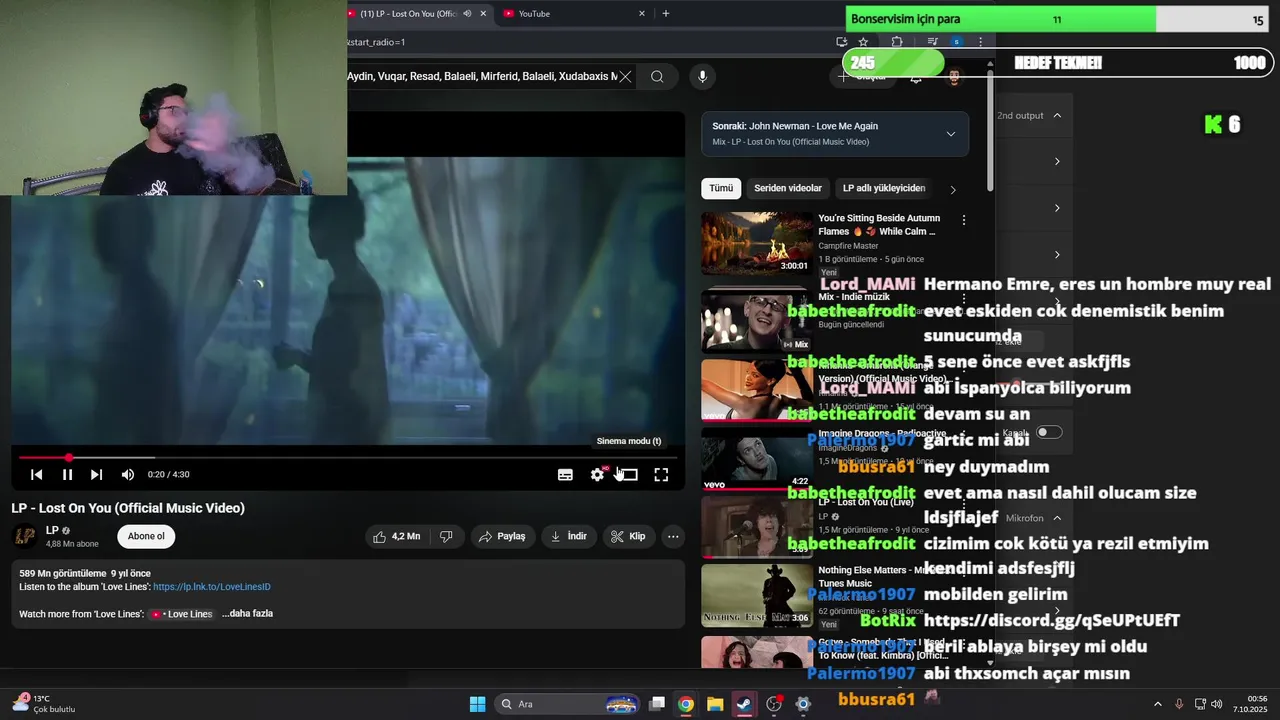Expand description with ...daha fazla
Screen dimensions: 1280x720
247,614
